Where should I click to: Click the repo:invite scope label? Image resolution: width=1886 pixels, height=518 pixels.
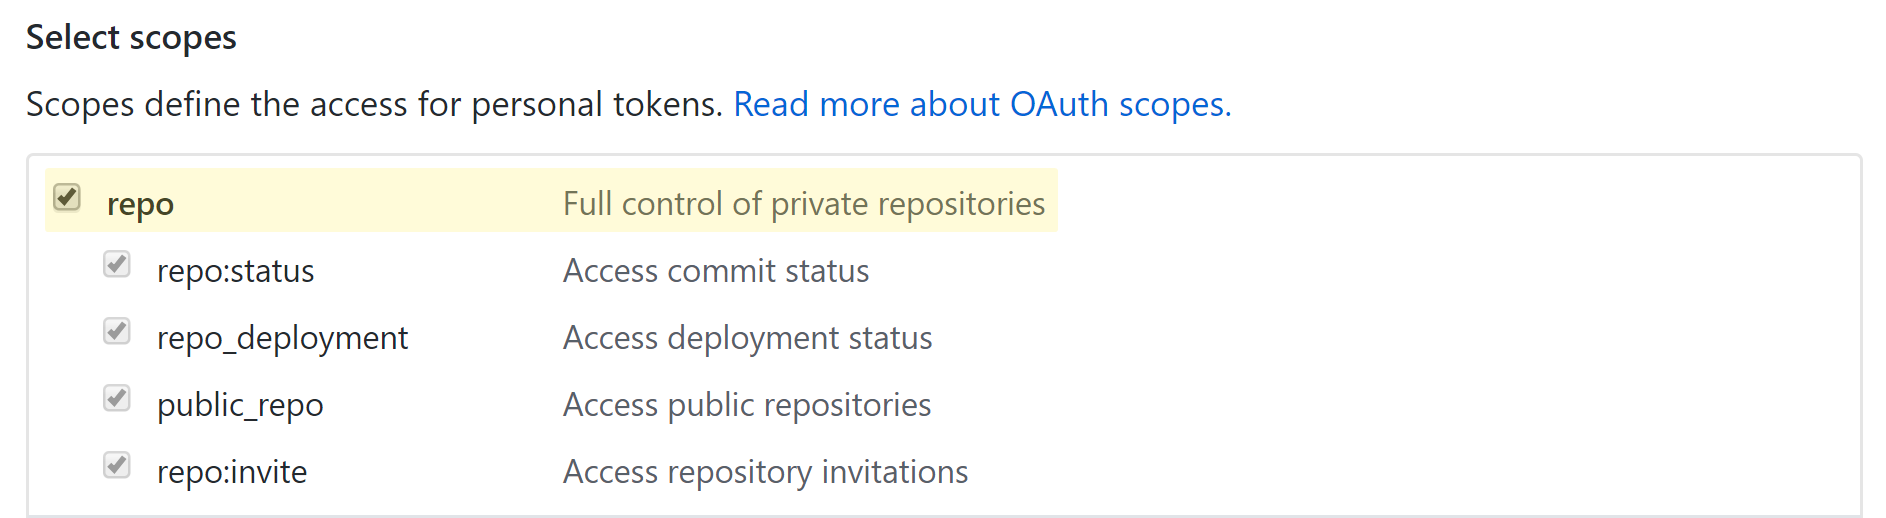click(x=232, y=472)
